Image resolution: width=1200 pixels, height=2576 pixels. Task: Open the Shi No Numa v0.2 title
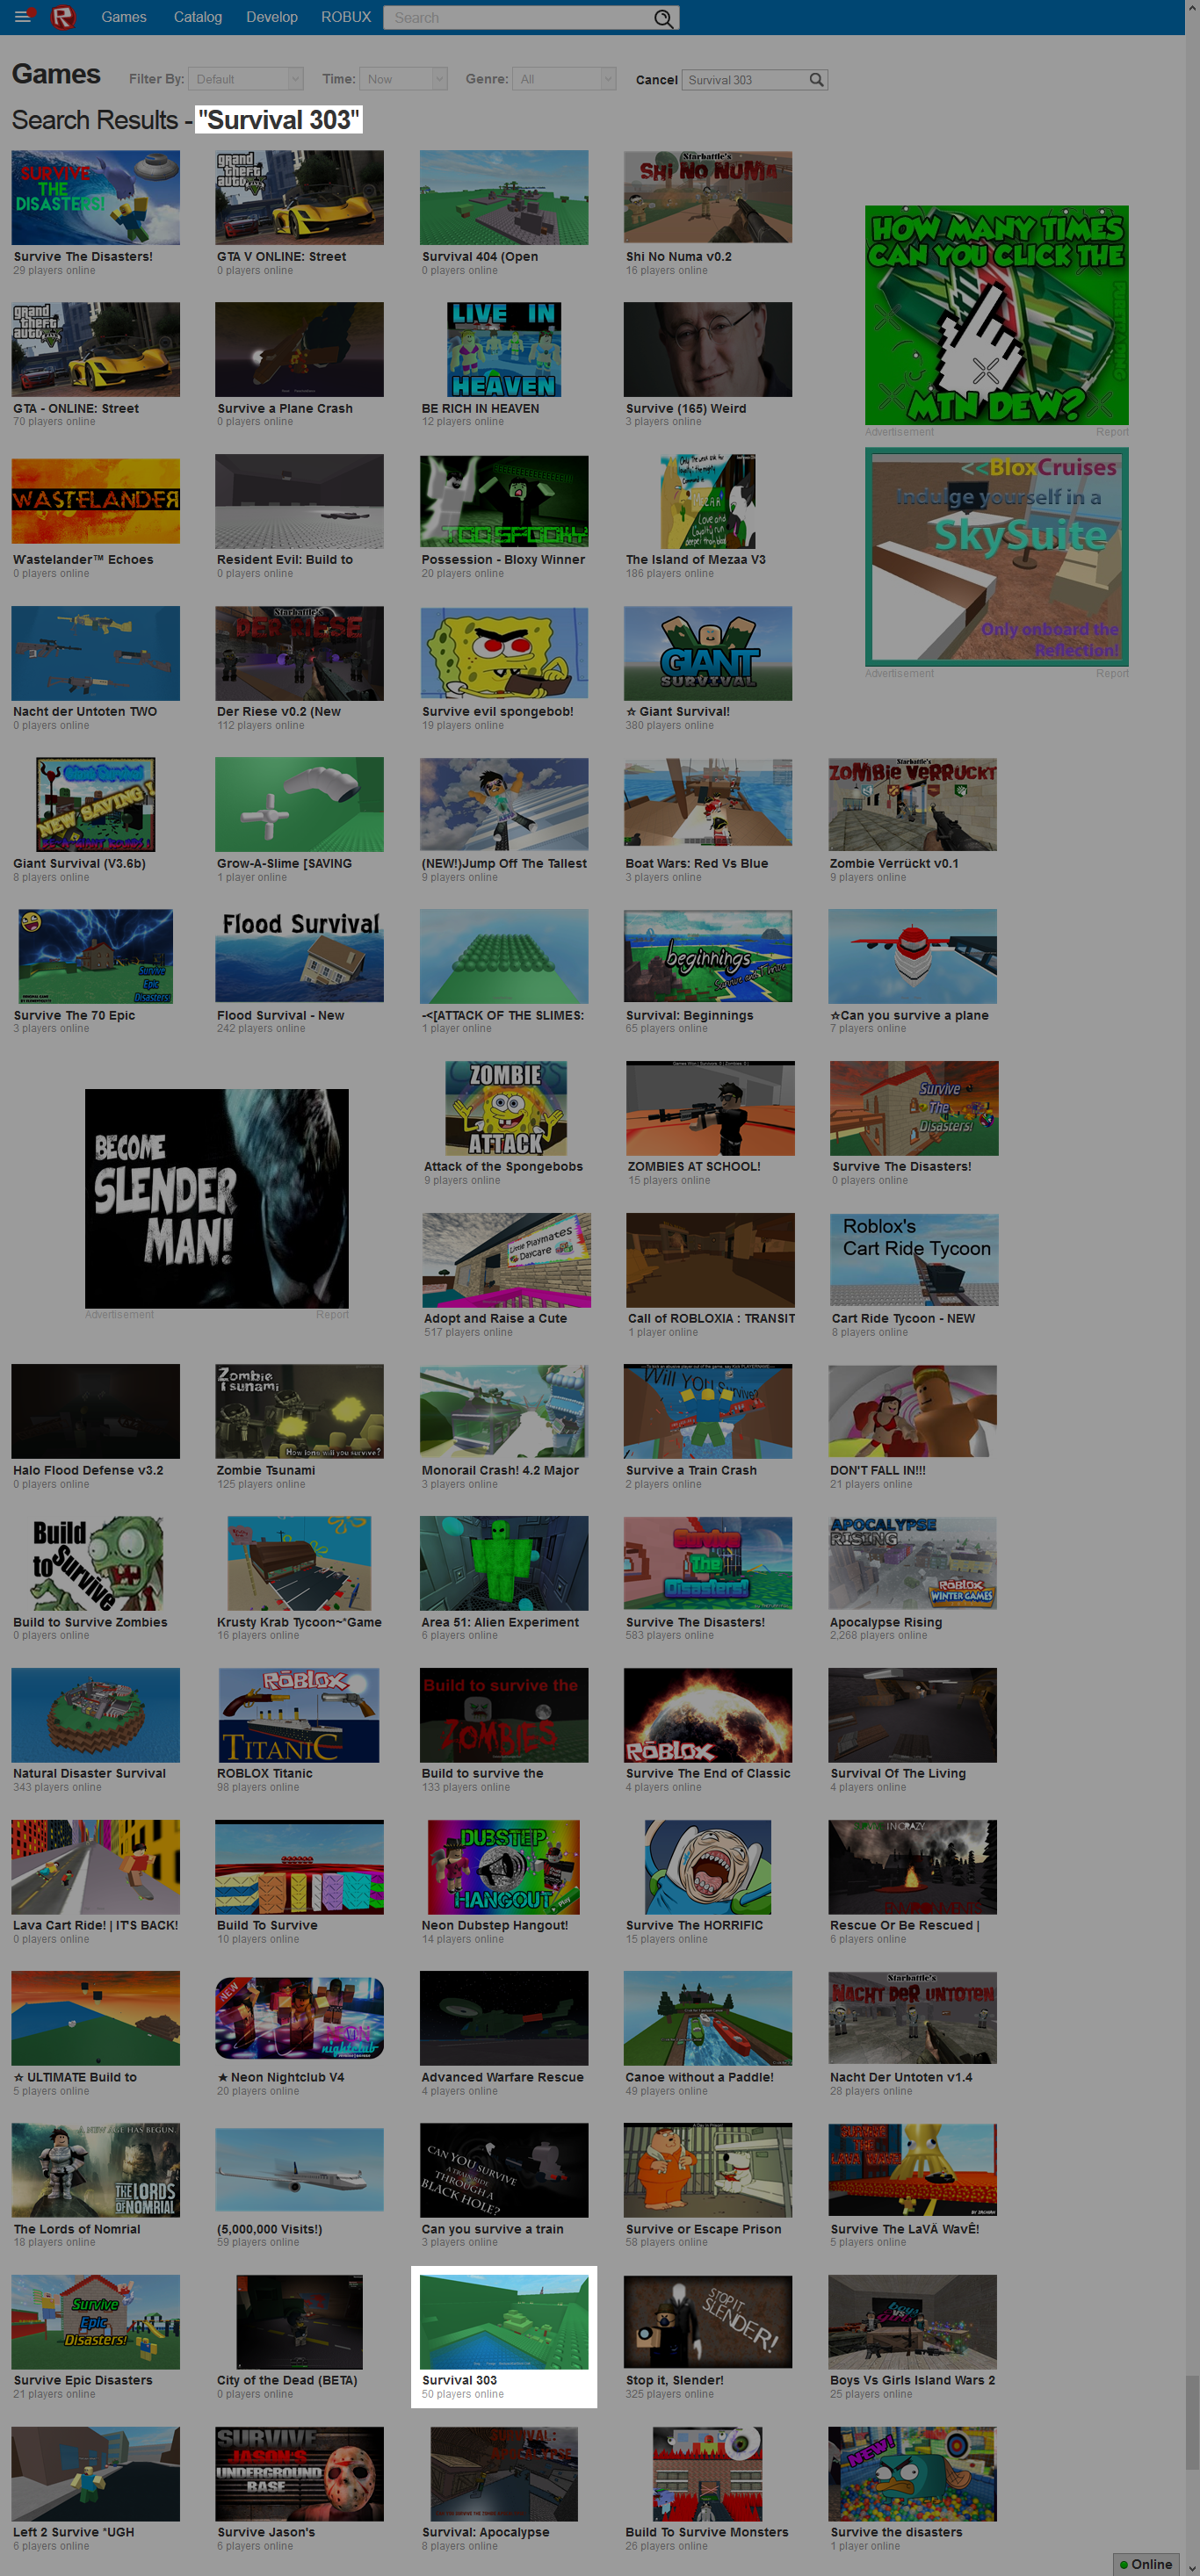pyautogui.click(x=679, y=257)
